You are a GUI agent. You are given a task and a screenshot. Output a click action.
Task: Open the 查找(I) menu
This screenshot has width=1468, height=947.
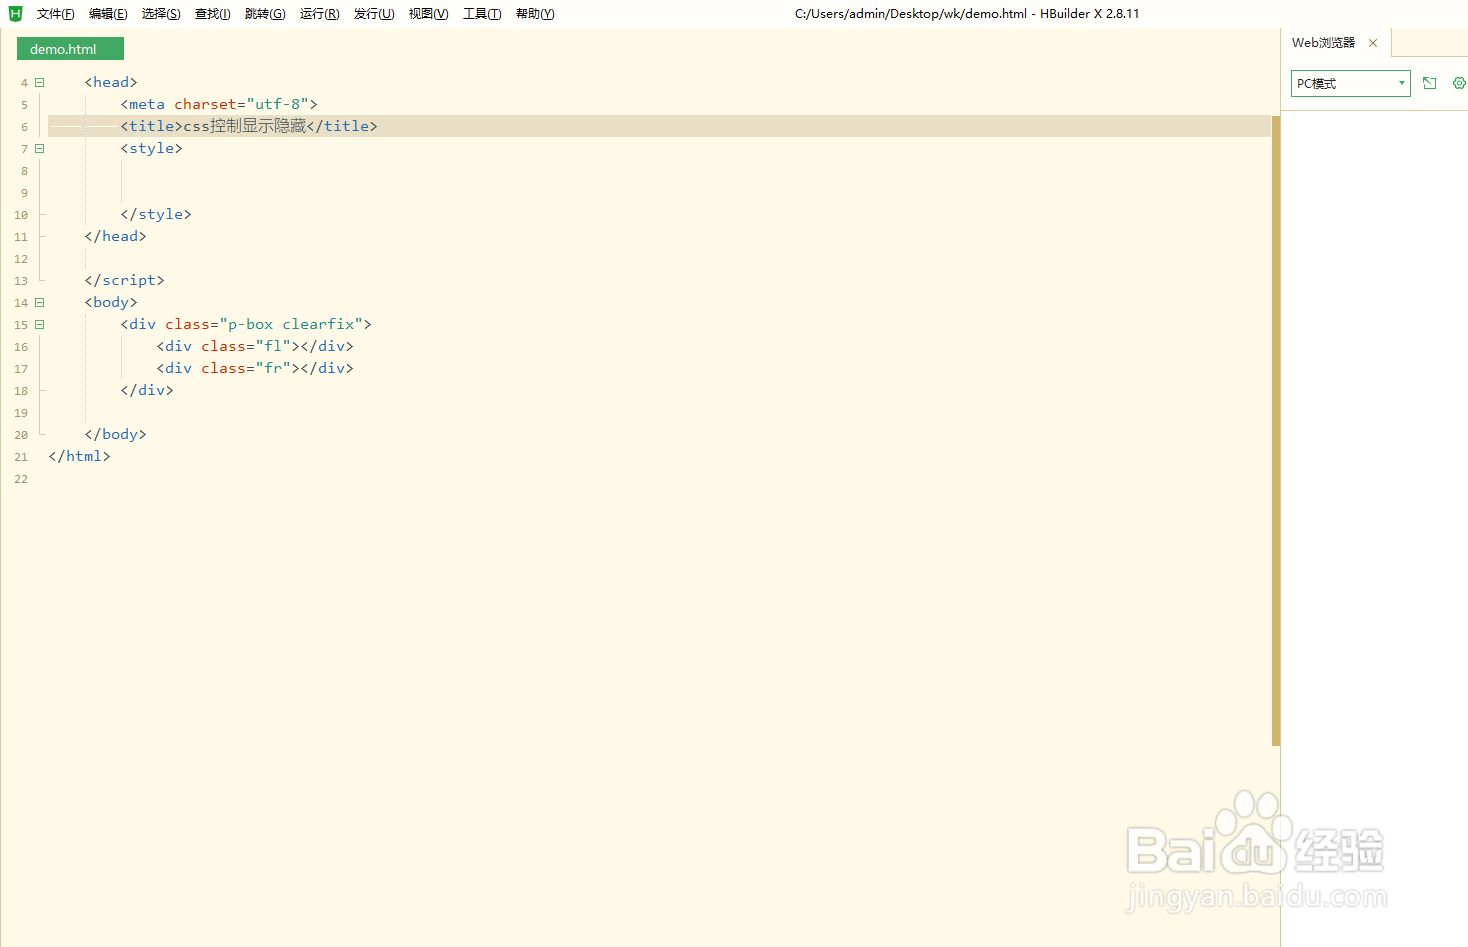(x=212, y=14)
